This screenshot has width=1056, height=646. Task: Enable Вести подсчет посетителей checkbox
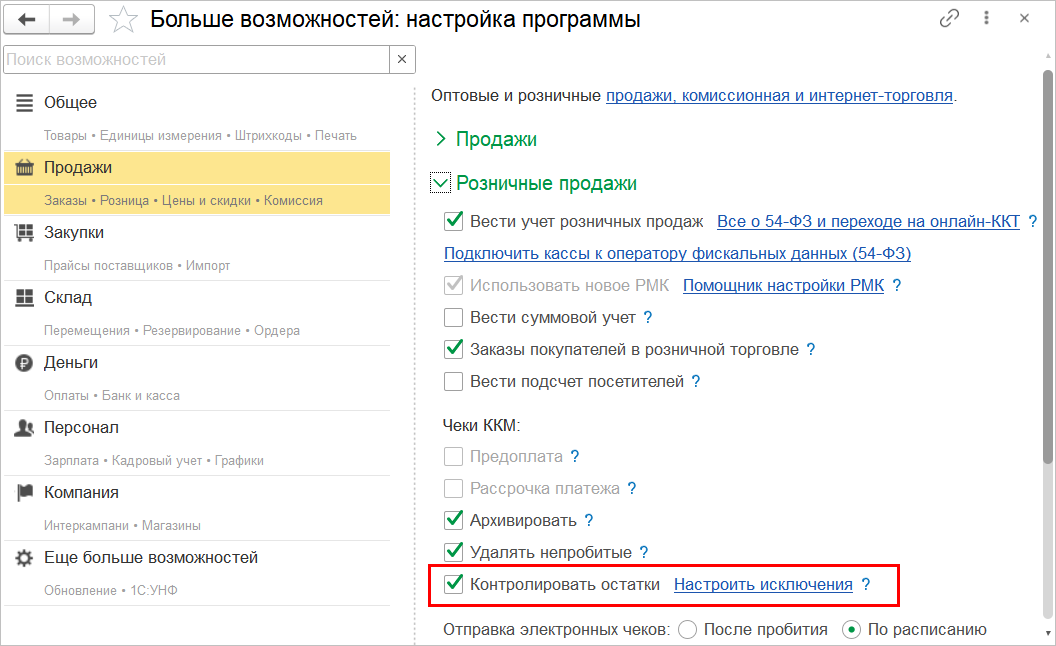tap(454, 382)
